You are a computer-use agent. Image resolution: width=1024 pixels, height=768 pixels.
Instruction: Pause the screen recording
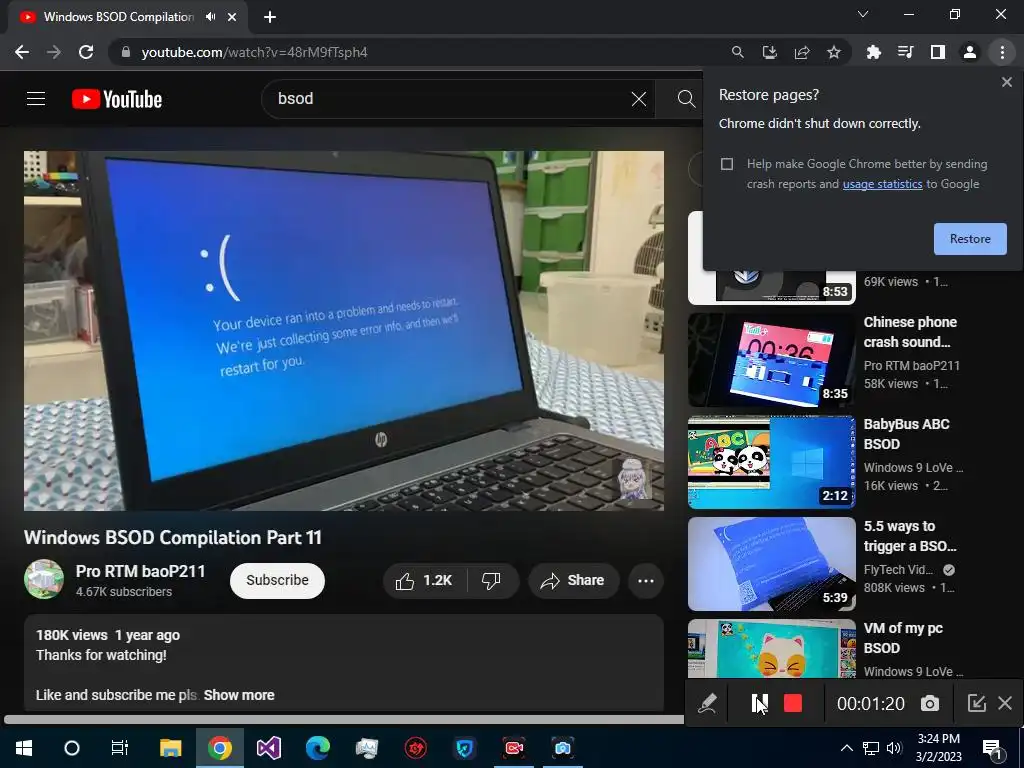[x=760, y=703]
